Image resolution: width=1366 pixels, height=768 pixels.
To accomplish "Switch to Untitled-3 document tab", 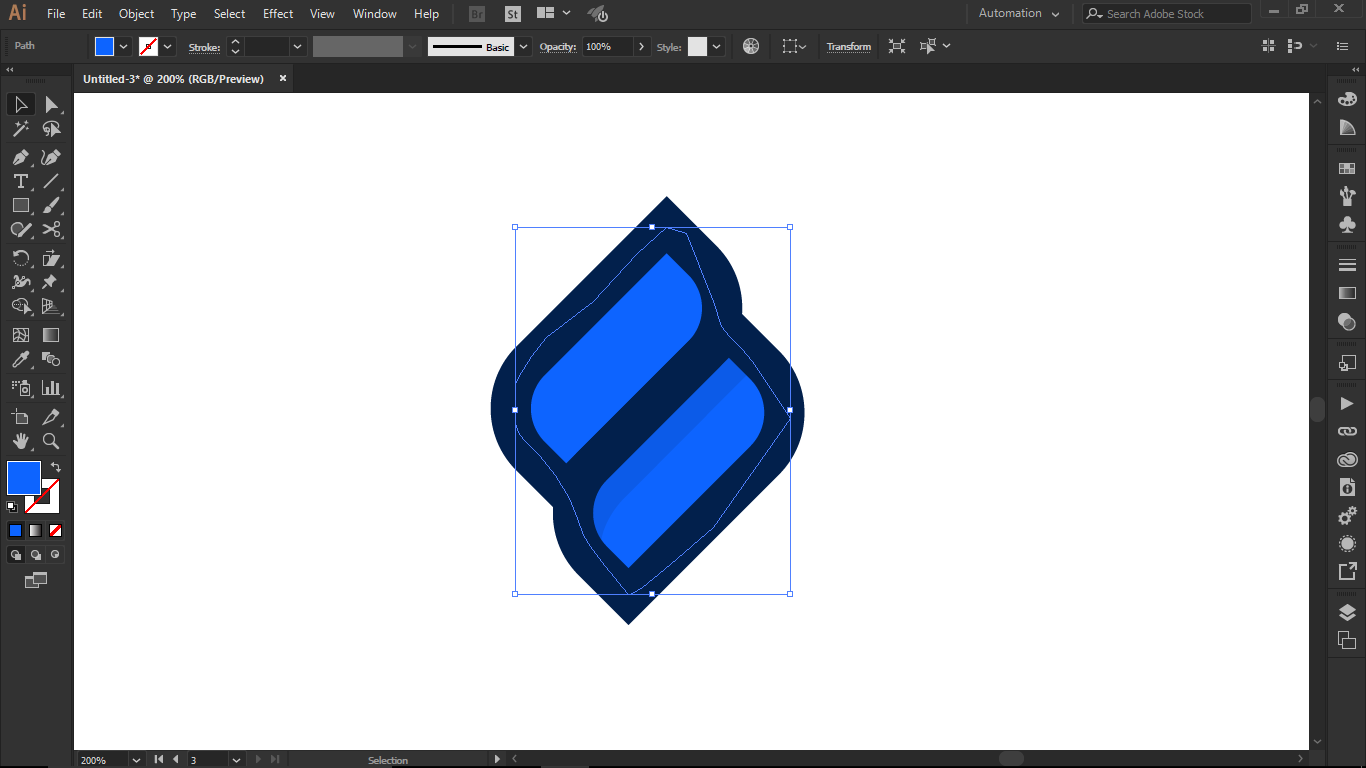I will 173,79.
